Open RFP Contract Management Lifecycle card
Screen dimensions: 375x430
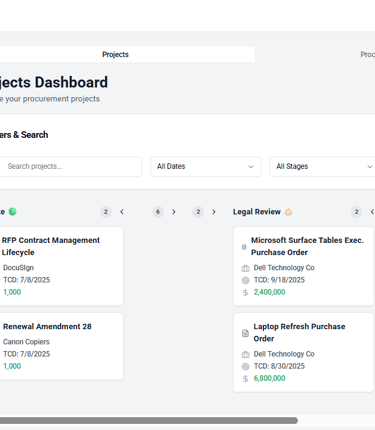click(x=61, y=266)
